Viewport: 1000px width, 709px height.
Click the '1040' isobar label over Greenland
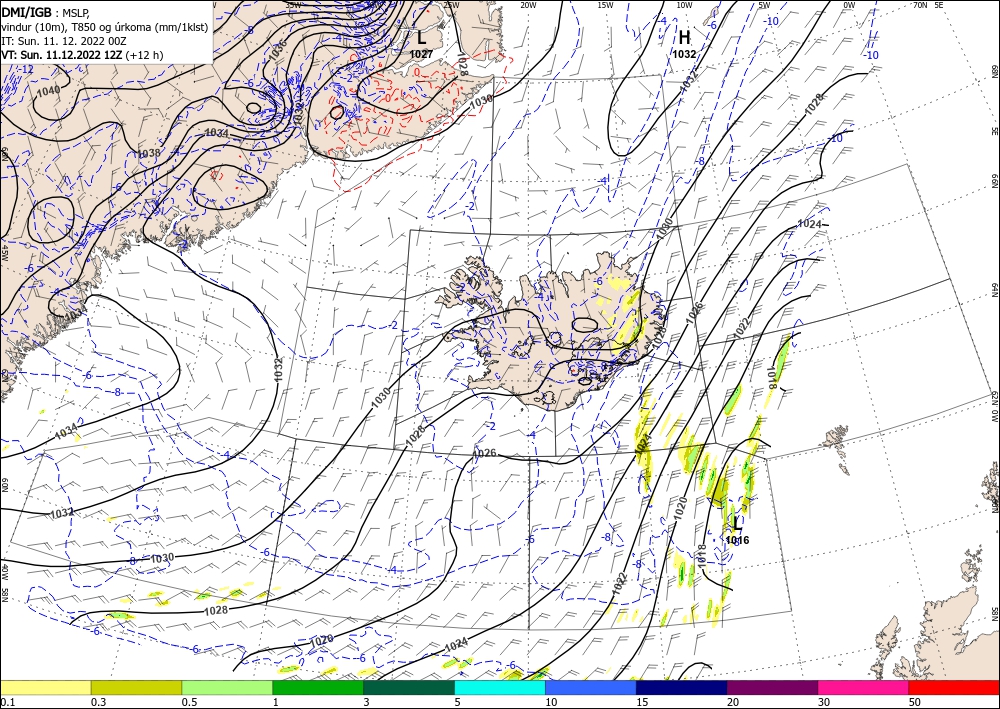click(48, 91)
